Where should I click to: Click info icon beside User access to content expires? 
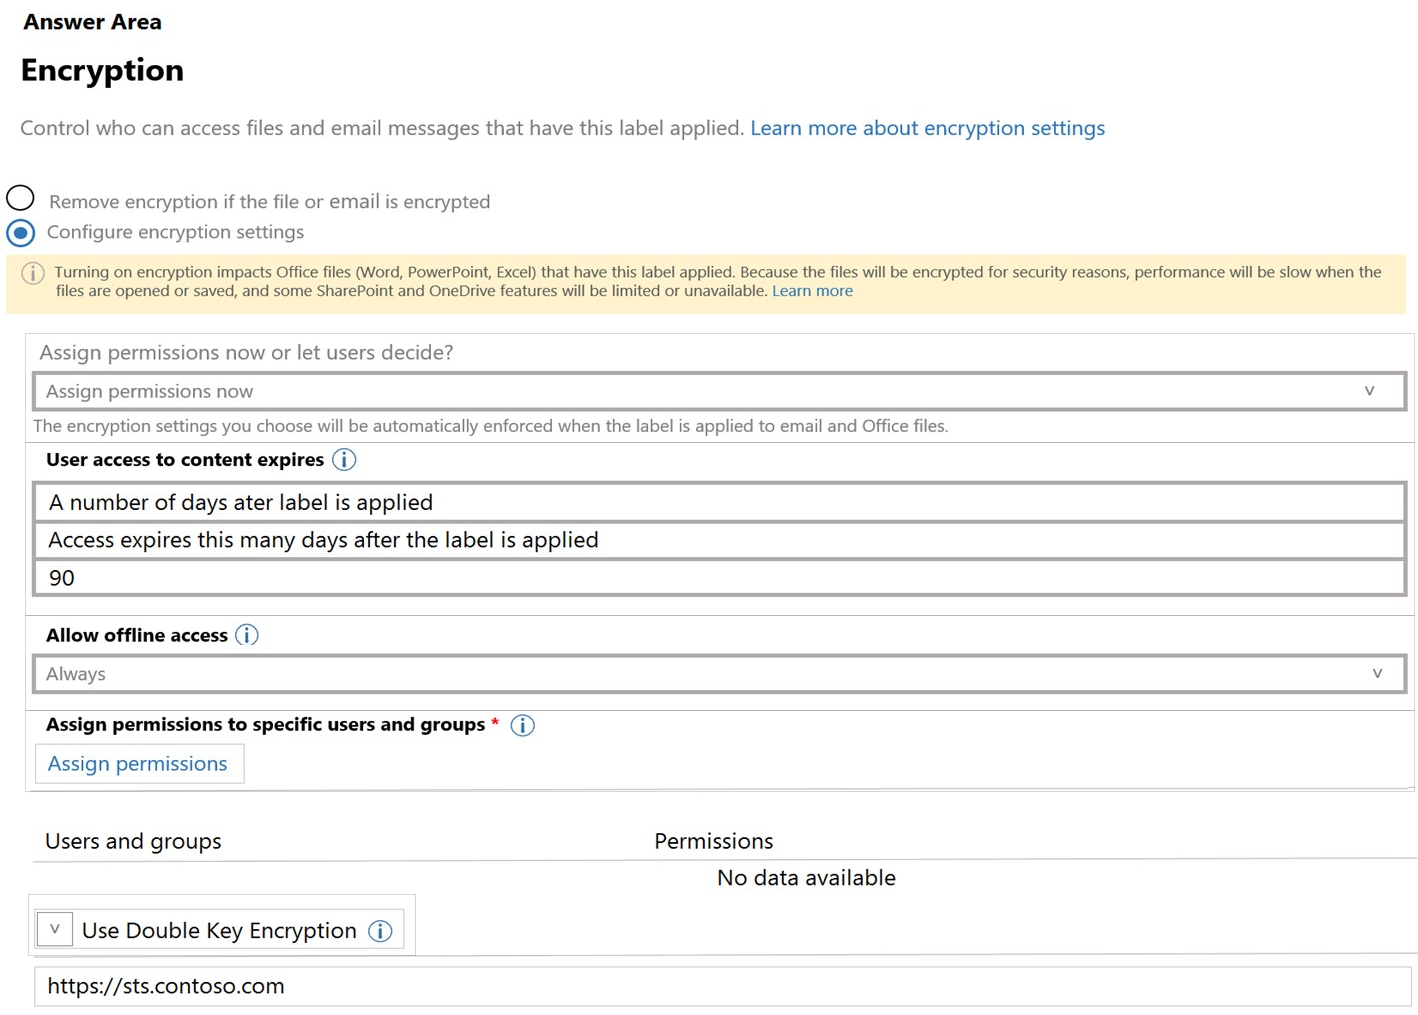(344, 460)
